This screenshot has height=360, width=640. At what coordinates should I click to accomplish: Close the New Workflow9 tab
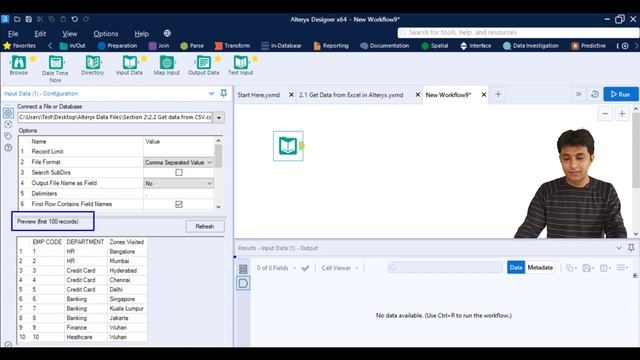click(x=484, y=95)
